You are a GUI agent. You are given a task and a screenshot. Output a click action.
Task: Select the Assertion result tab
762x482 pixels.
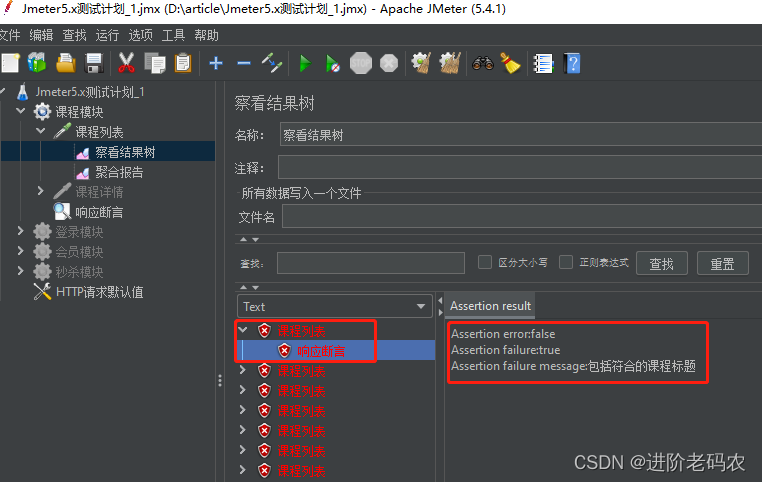coord(490,306)
